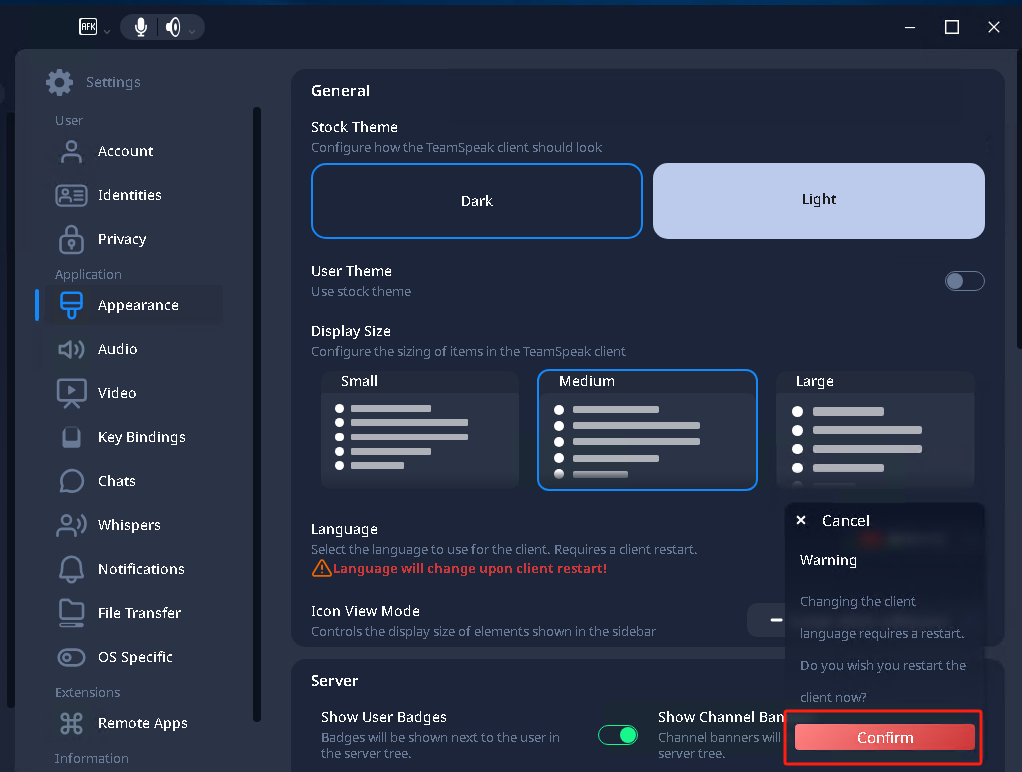Open the Audio settings section

pyautogui.click(x=117, y=349)
